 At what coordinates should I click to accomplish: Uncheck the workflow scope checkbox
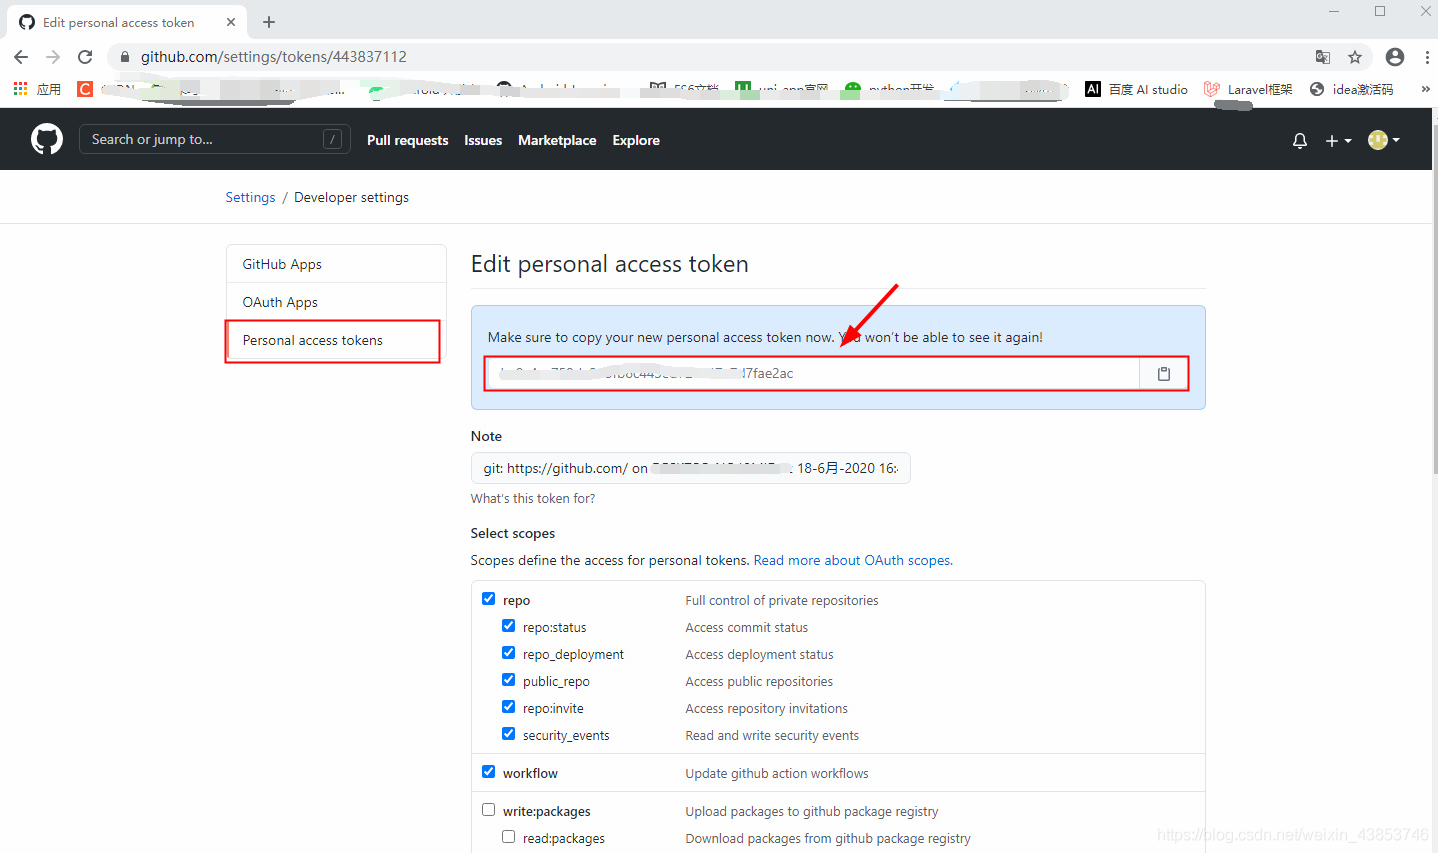(x=488, y=771)
